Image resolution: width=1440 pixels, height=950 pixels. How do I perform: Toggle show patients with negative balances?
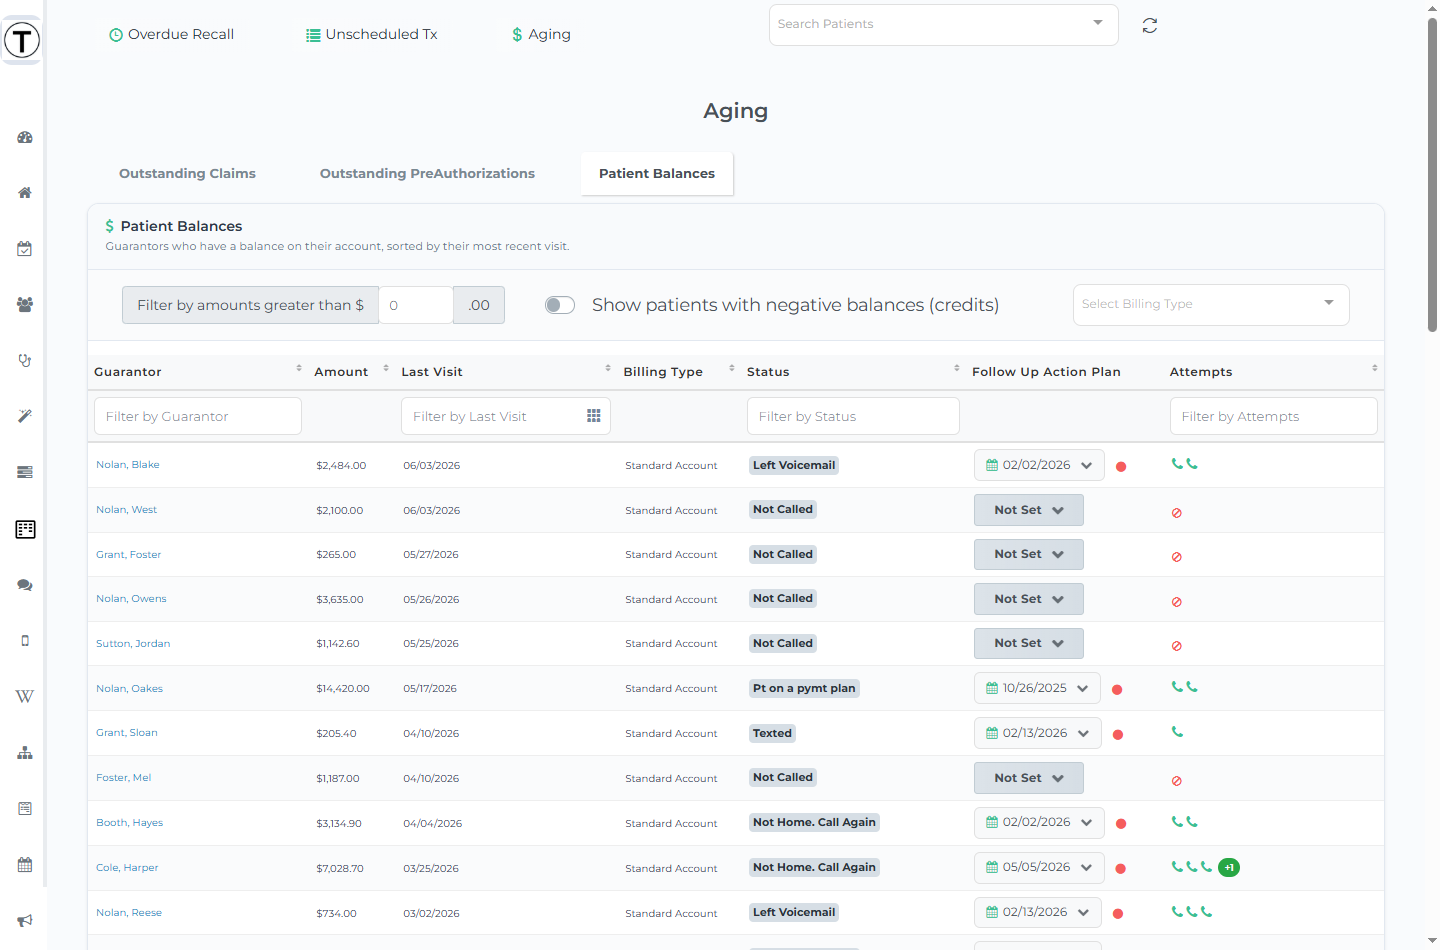click(x=560, y=305)
